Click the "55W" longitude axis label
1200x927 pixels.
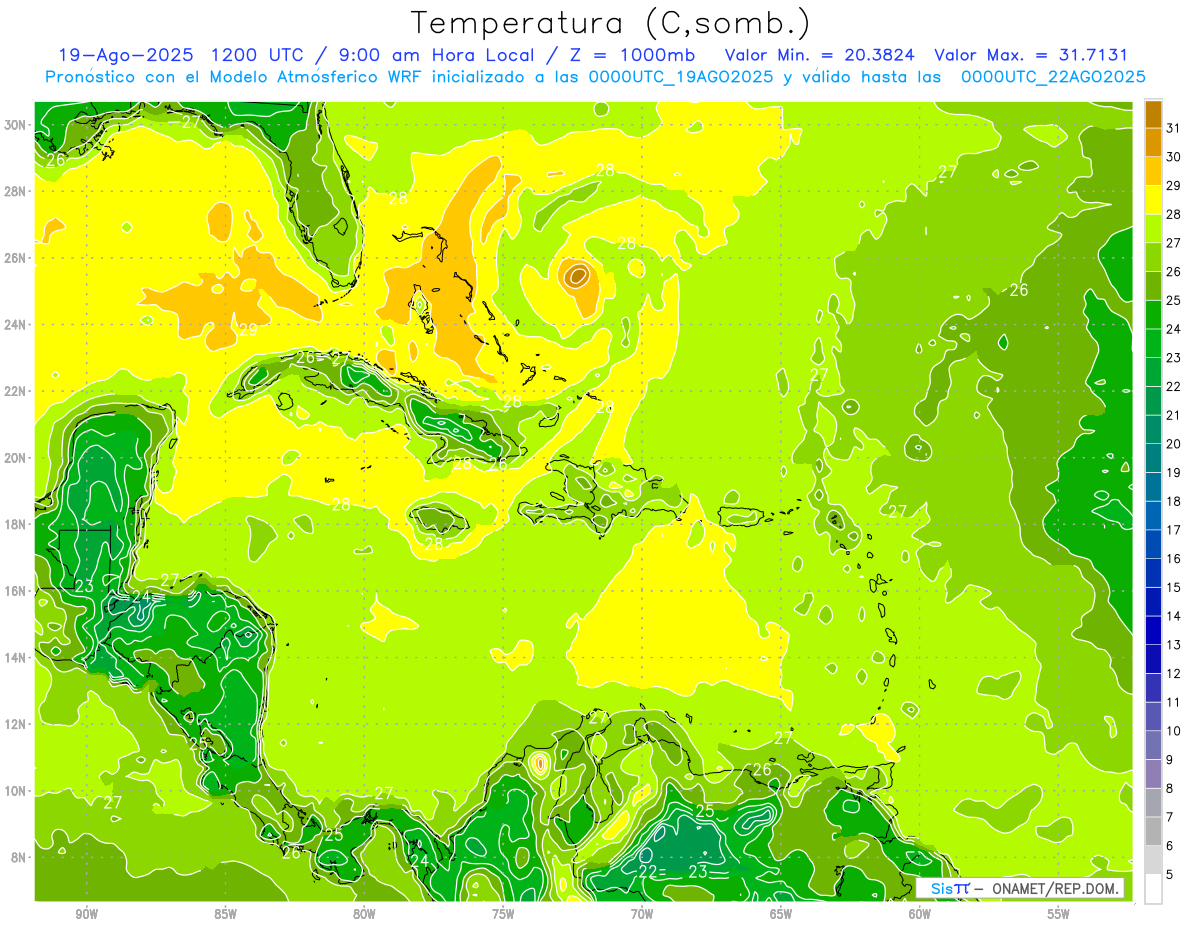click(1058, 914)
